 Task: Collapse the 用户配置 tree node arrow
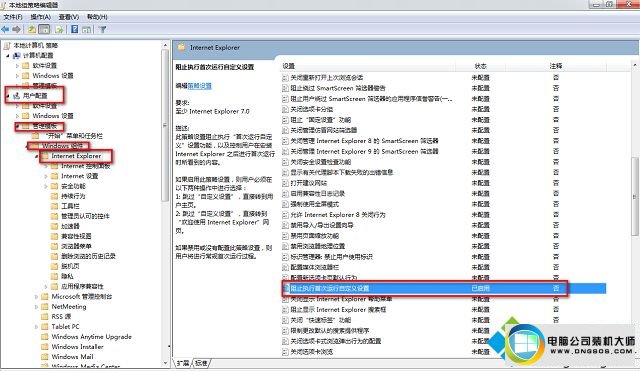click(x=8, y=96)
